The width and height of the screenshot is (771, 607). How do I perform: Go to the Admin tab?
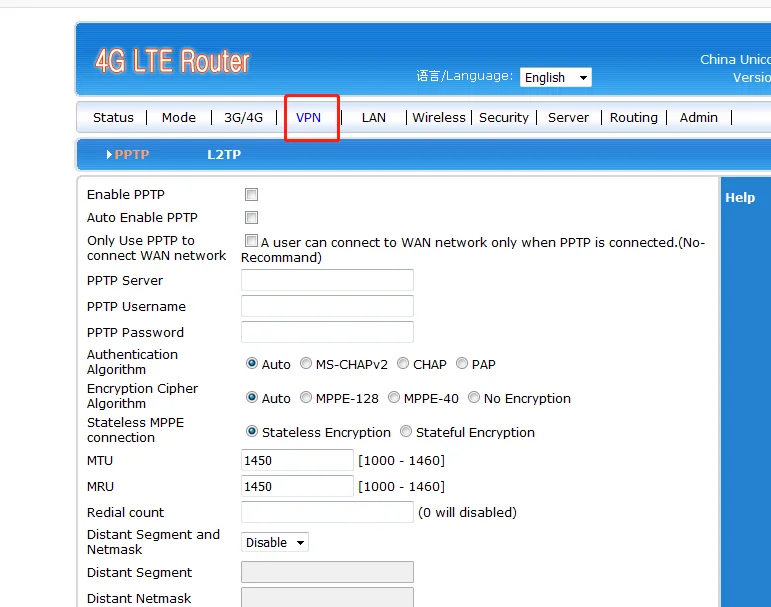(698, 118)
